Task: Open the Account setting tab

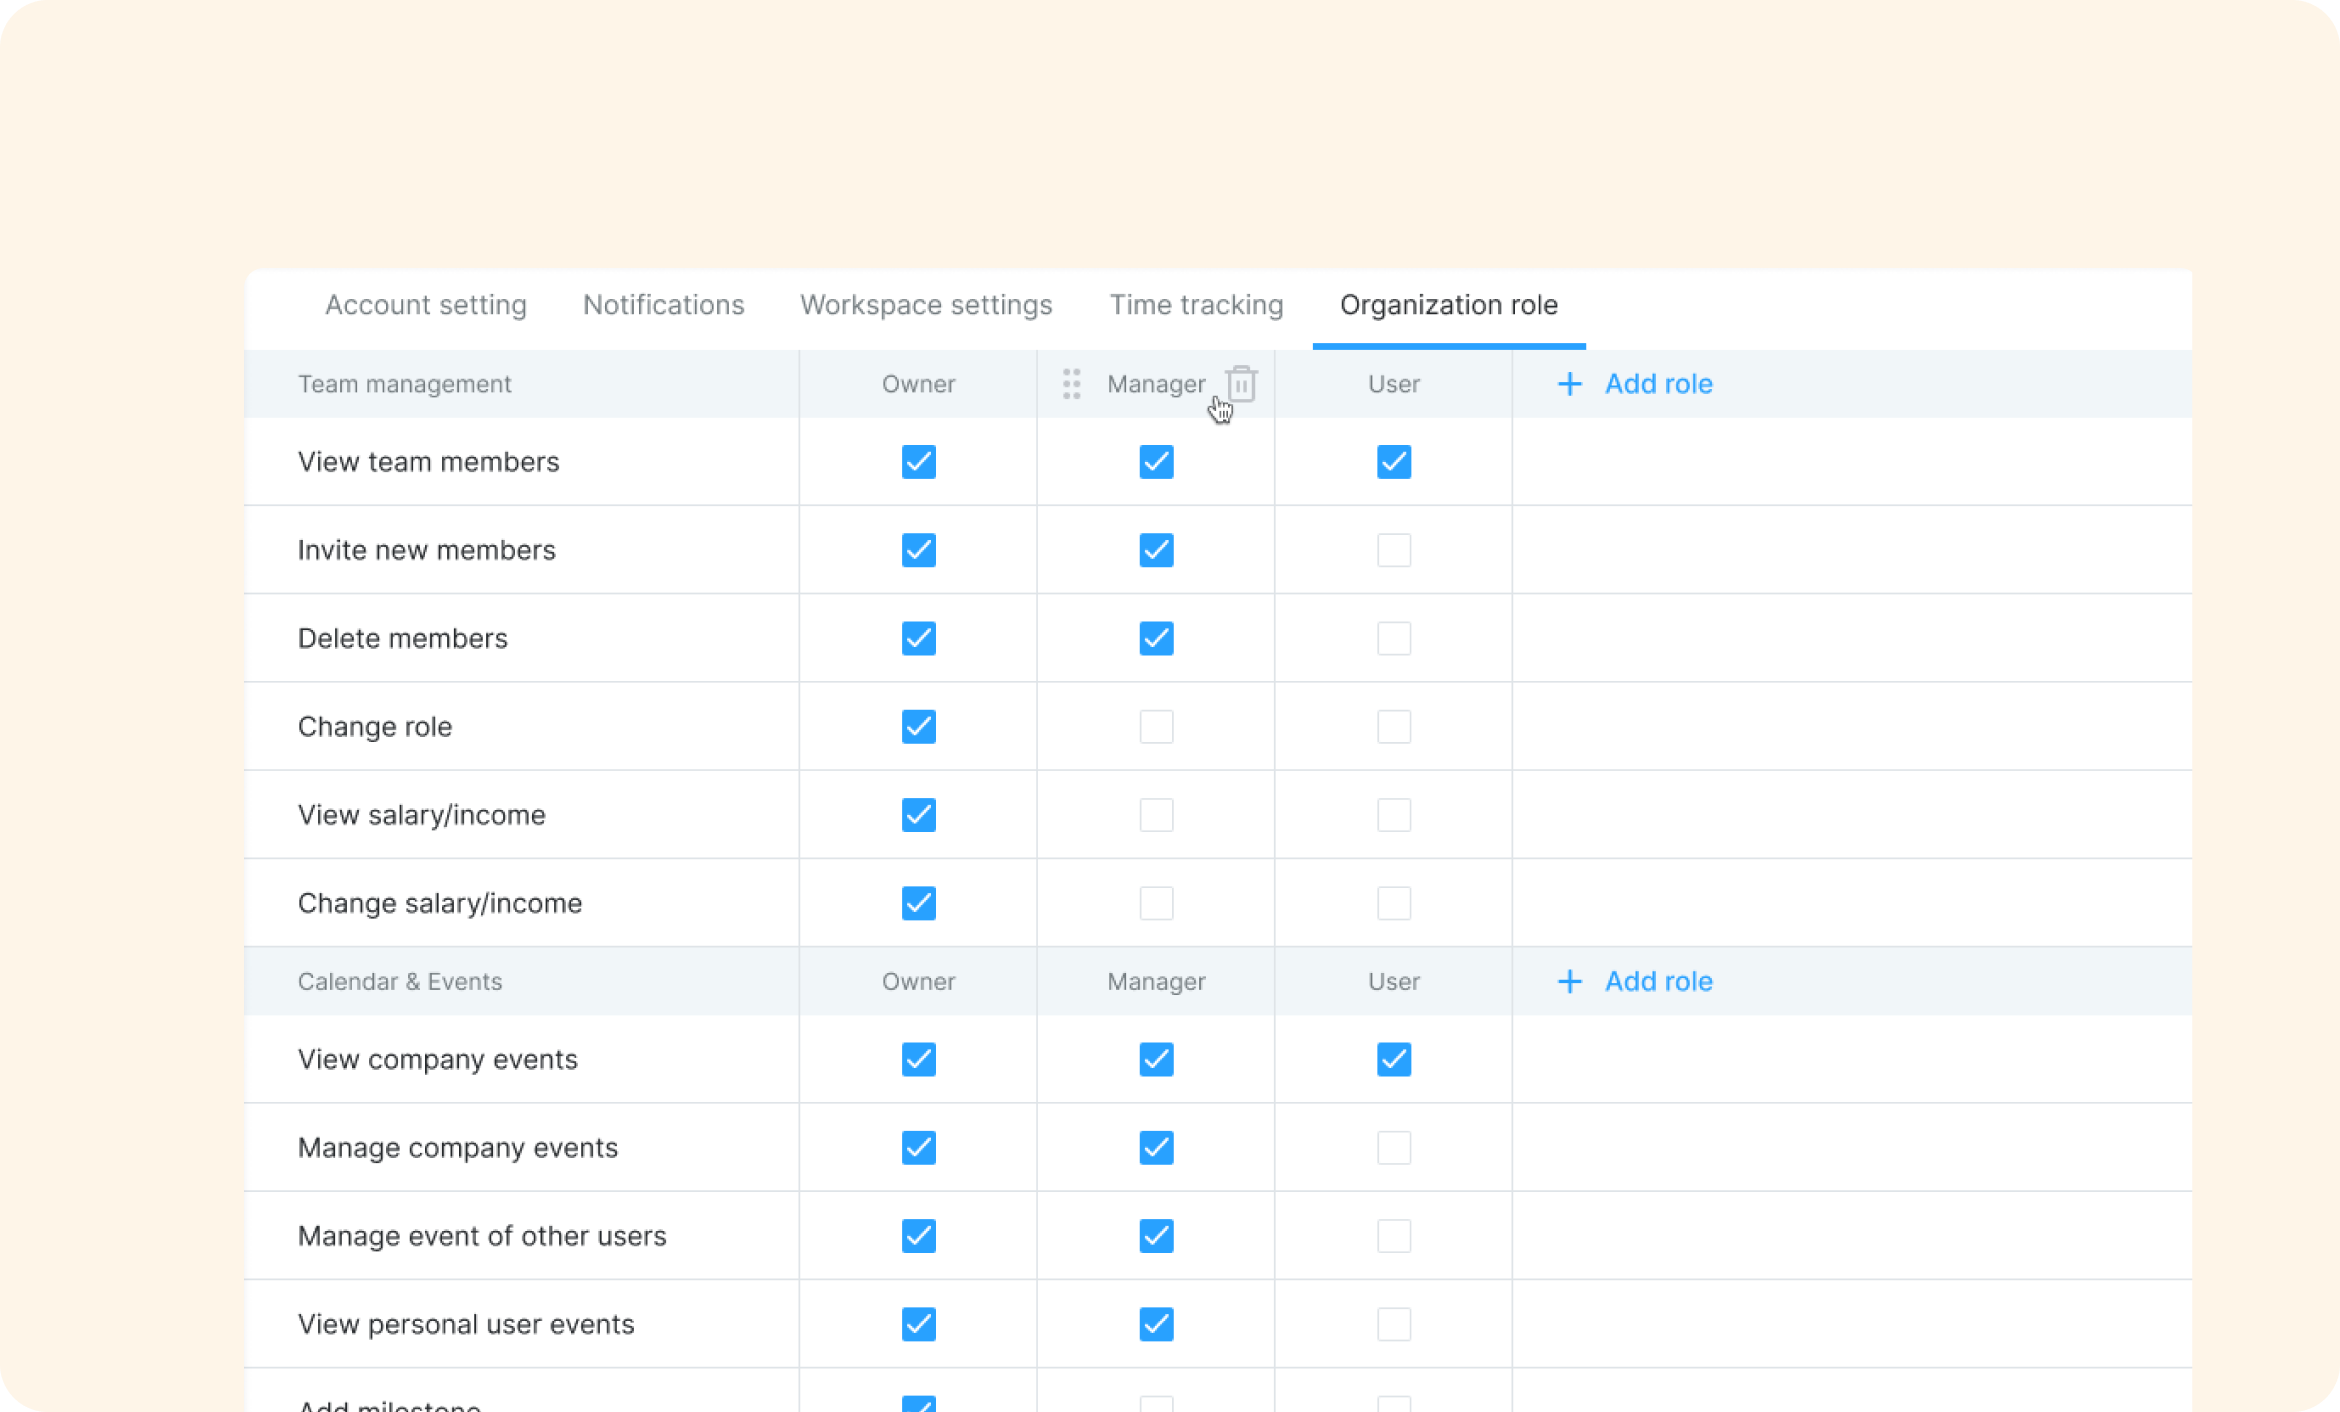Action: tap(426, 305)
